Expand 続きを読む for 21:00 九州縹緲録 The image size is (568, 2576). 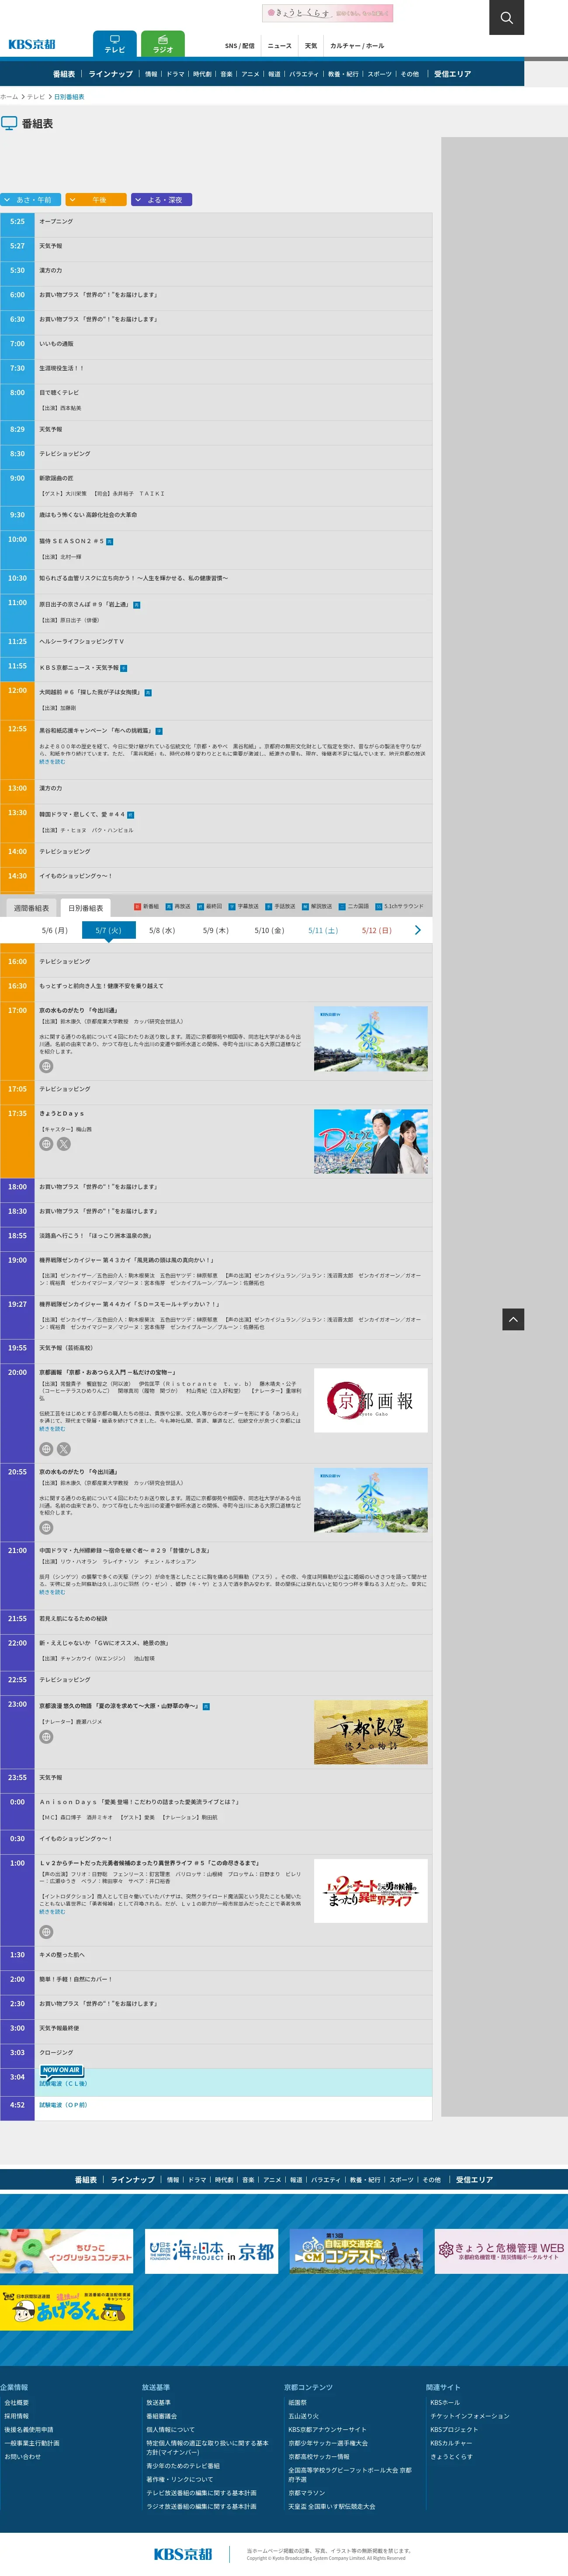(52, 1592)
